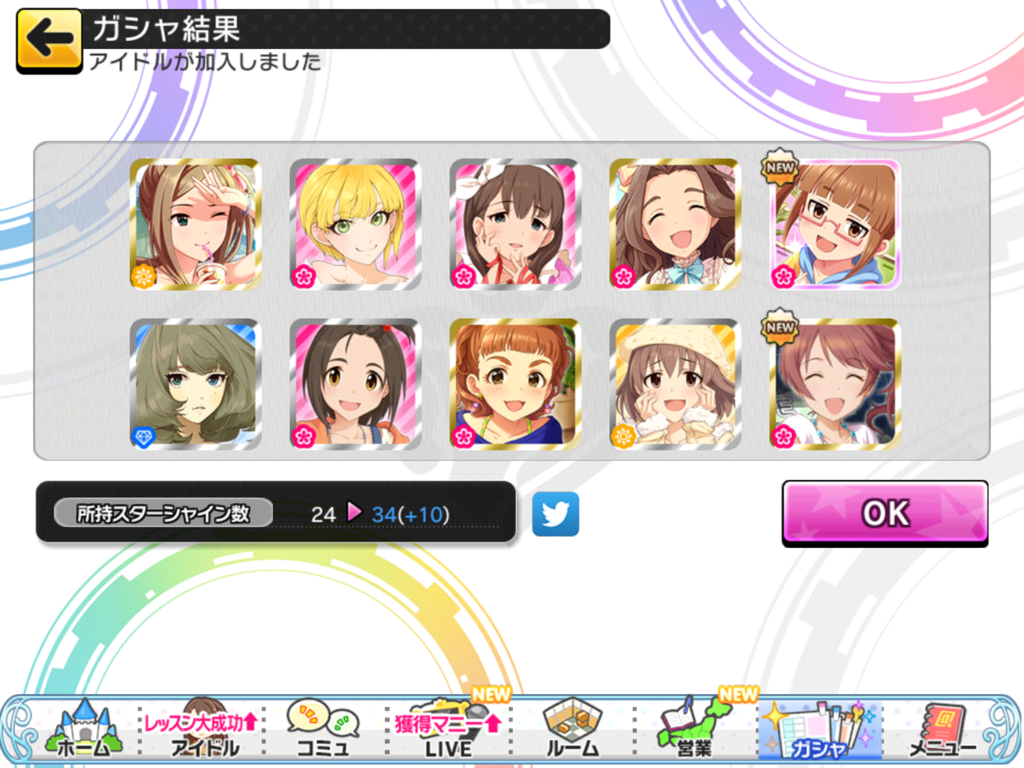Screen dimensions: 1024x768
Task: Open the メニュー notebook menu
Action: coord(942,729)
